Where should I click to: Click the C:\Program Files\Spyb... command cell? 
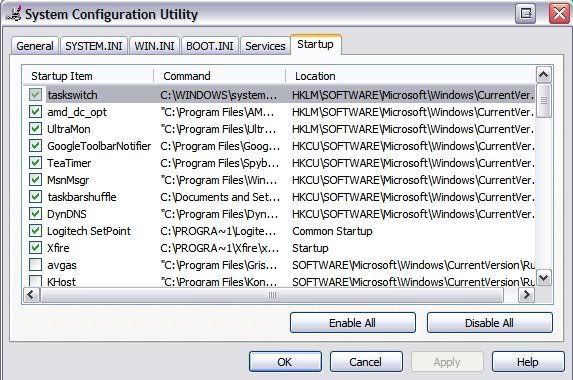coord(219,163)
